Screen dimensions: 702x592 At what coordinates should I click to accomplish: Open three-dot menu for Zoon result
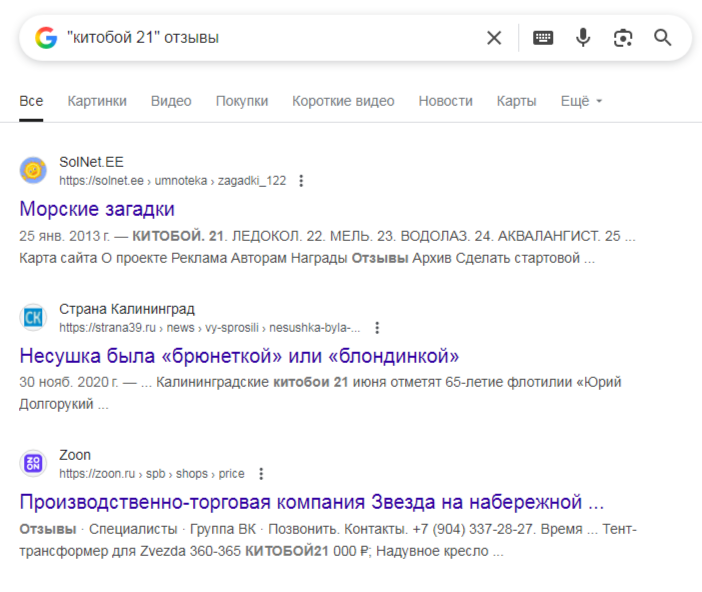[261, 474]
